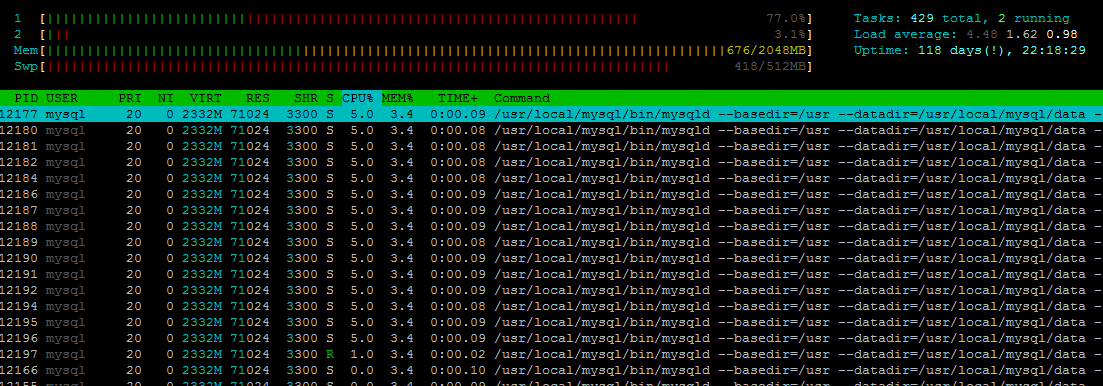Select process row with PID 12166

552,370
